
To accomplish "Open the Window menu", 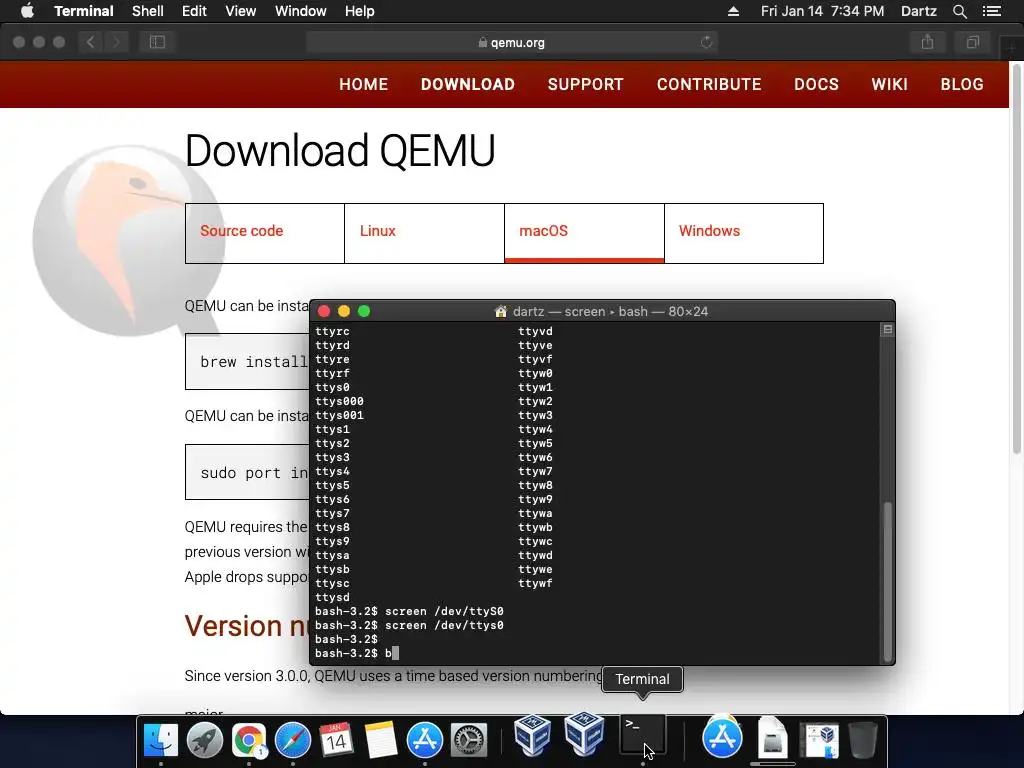I will pos(300,11).
